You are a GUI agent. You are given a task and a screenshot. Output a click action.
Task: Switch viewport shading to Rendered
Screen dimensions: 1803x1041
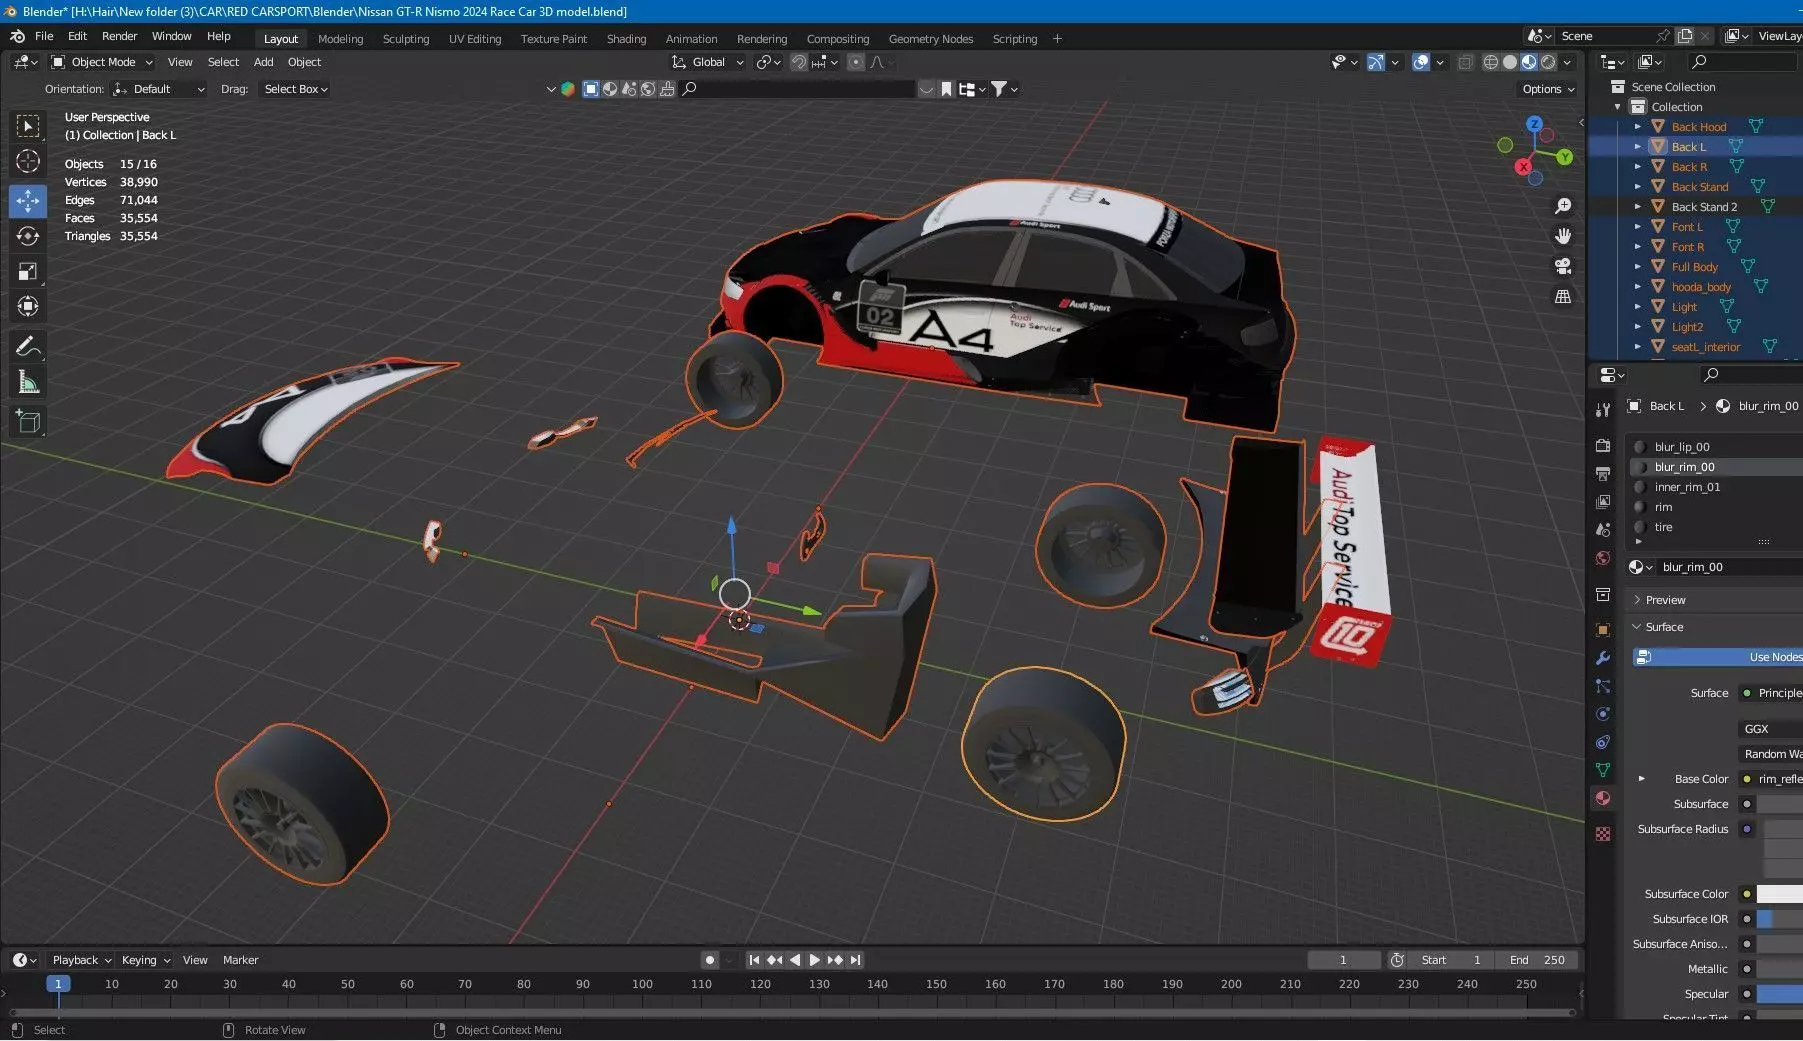click(x=1548, y=62)
